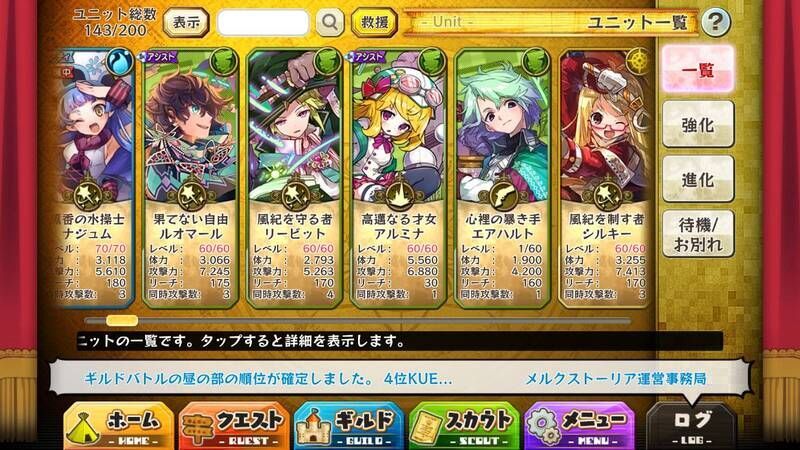Tap the wind element icon on Luomar's card
The image size is (800, 450).
point(224,62)
